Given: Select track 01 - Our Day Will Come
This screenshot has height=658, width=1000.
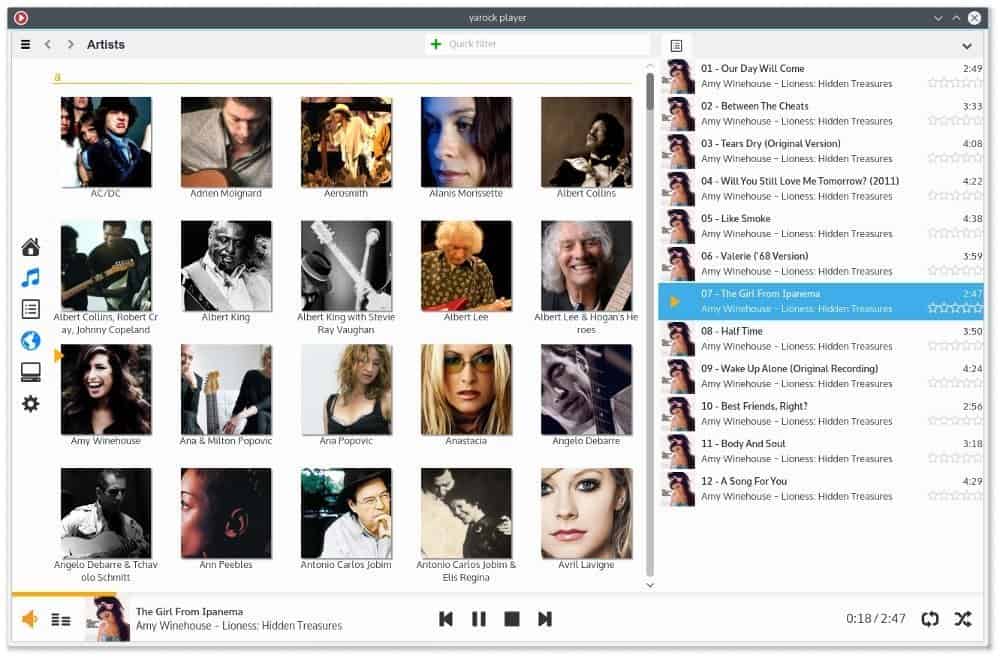Looking at the screenshot, I should tap(821, 76).
